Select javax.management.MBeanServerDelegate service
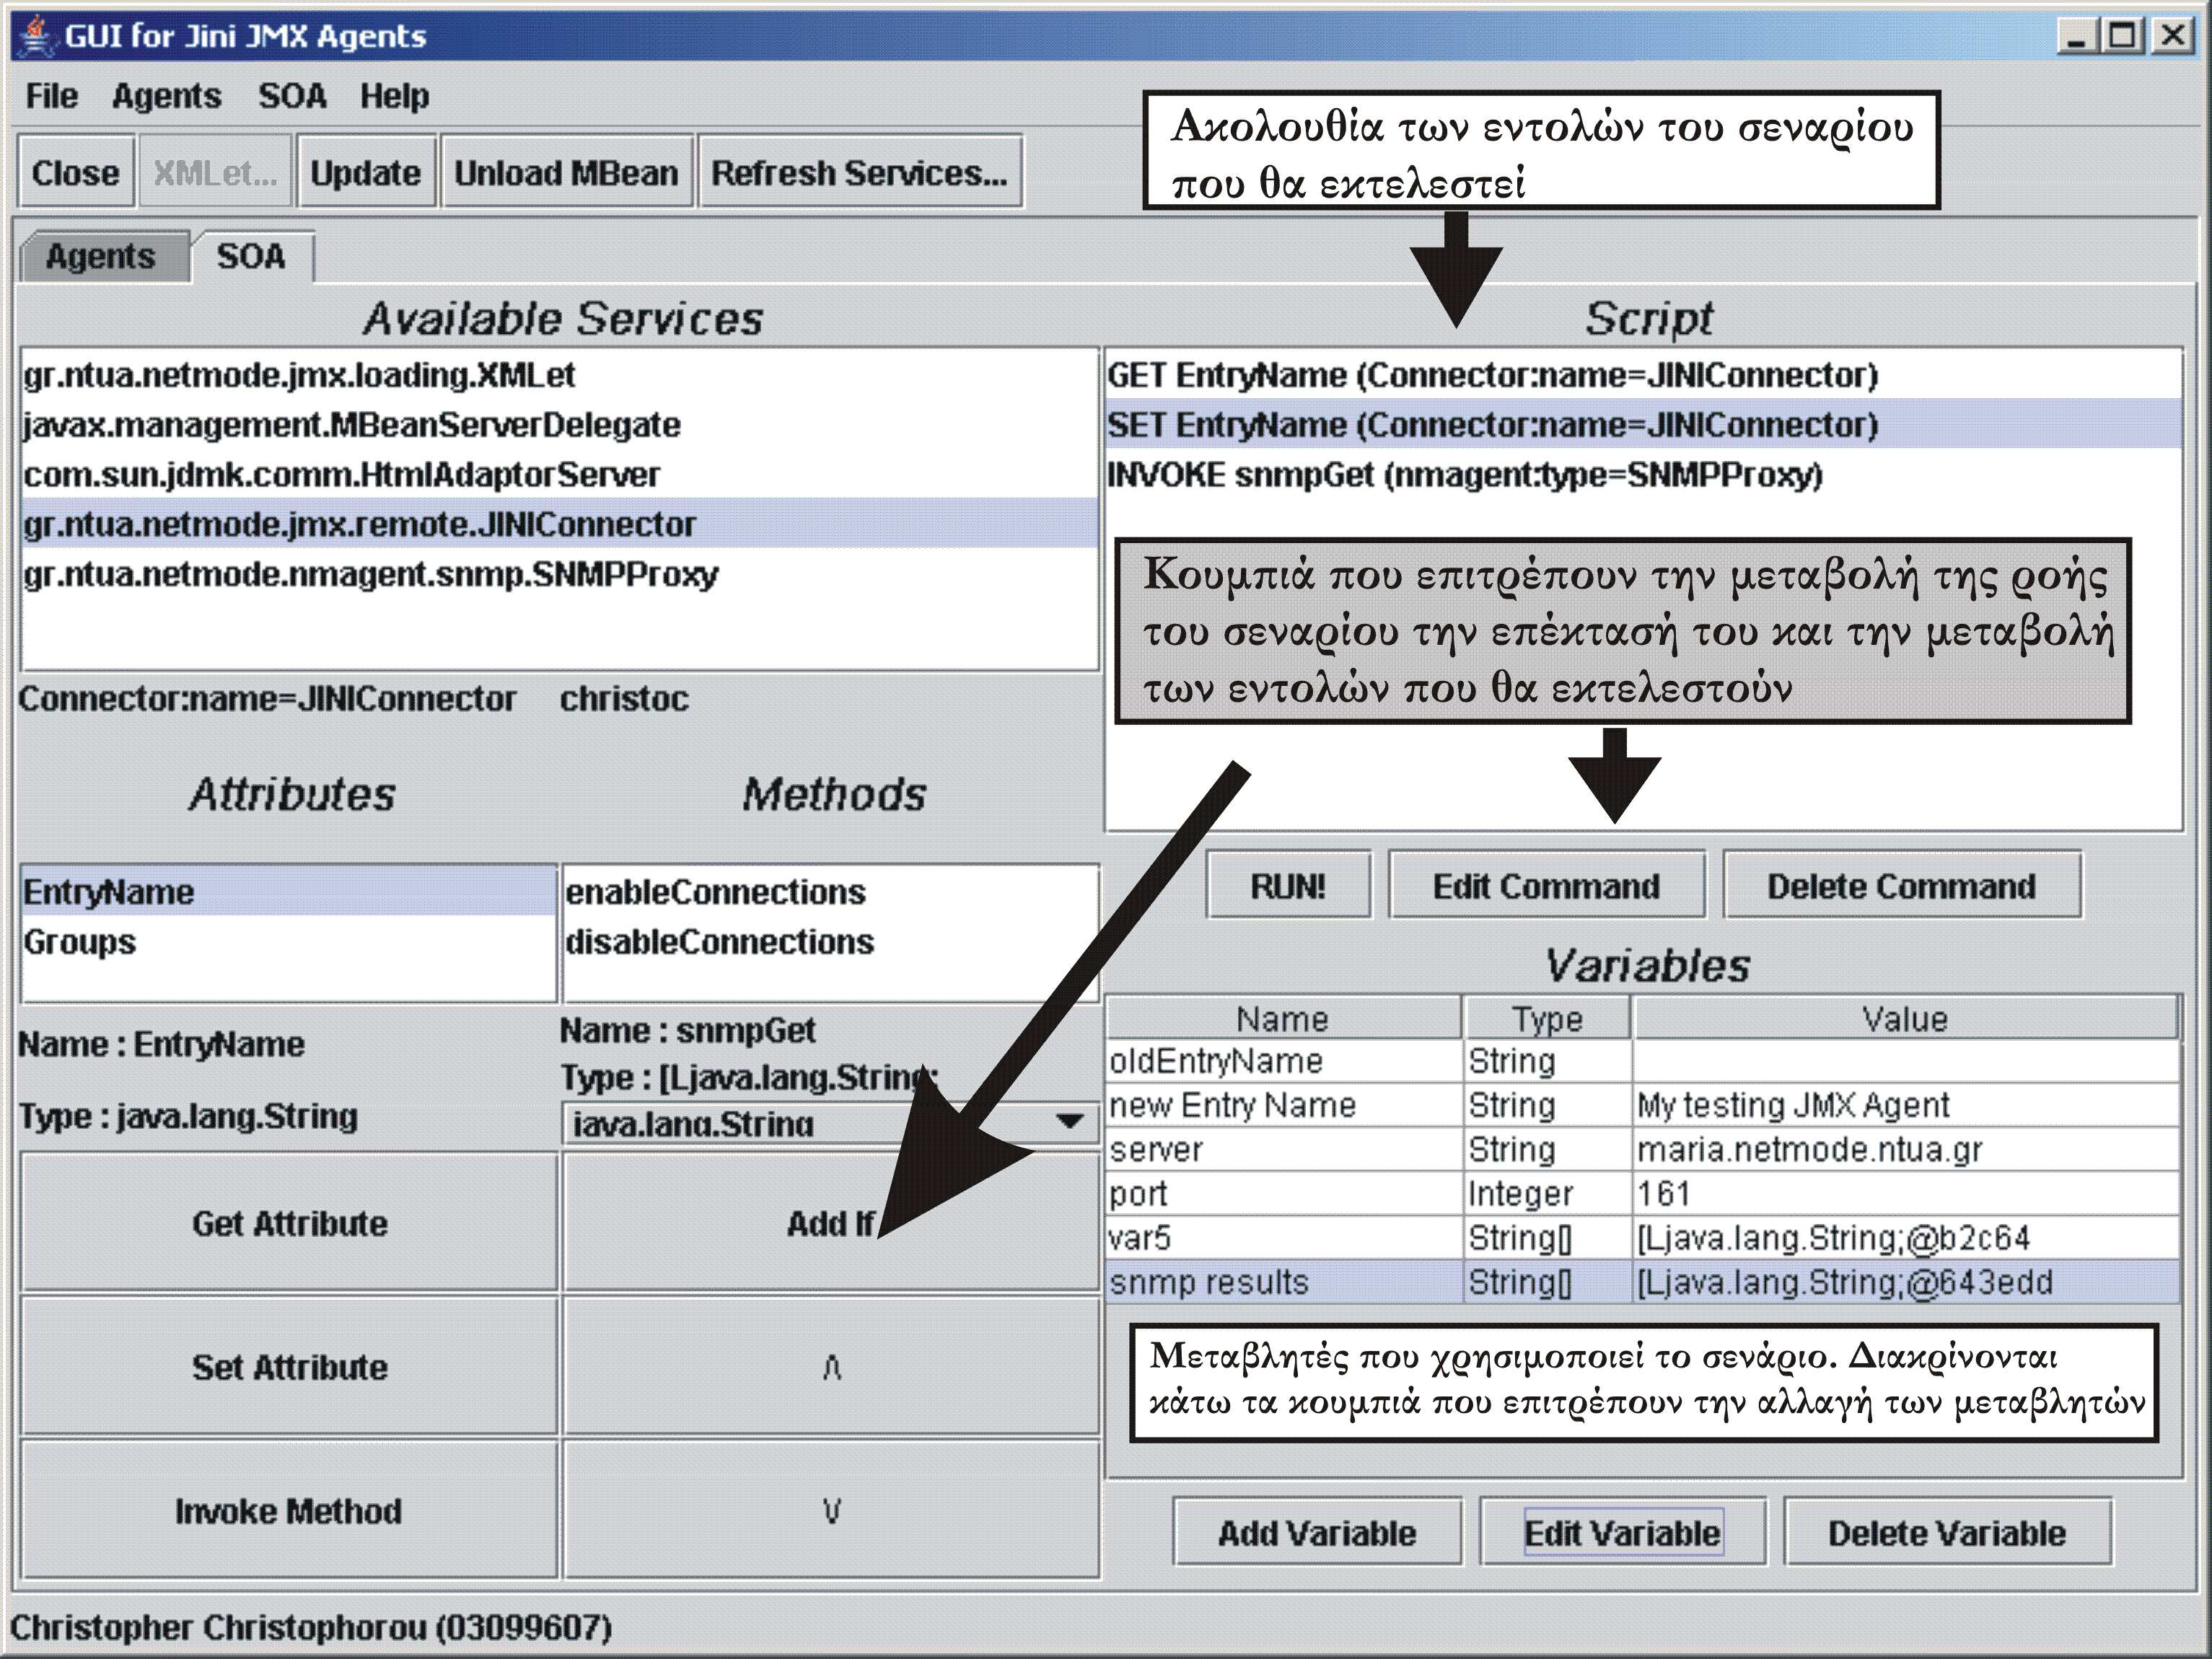Screen dimensions: 2212x1659 (x=559, y=425)
